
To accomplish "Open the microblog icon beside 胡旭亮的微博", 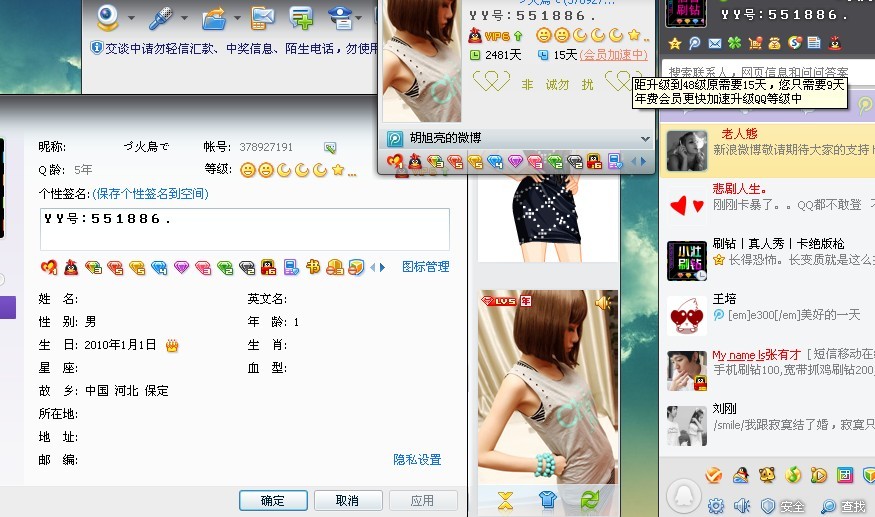I will [x=395, y=138].
